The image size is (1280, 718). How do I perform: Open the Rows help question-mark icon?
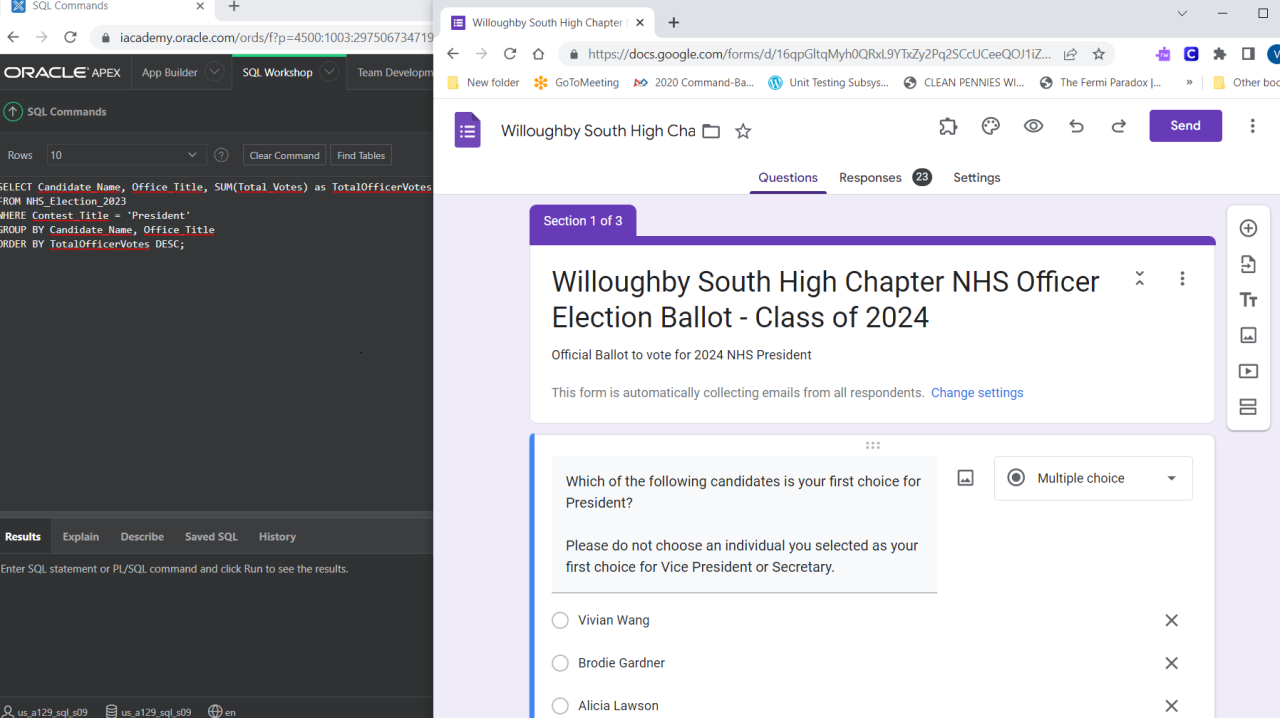[x=221, y=155]
